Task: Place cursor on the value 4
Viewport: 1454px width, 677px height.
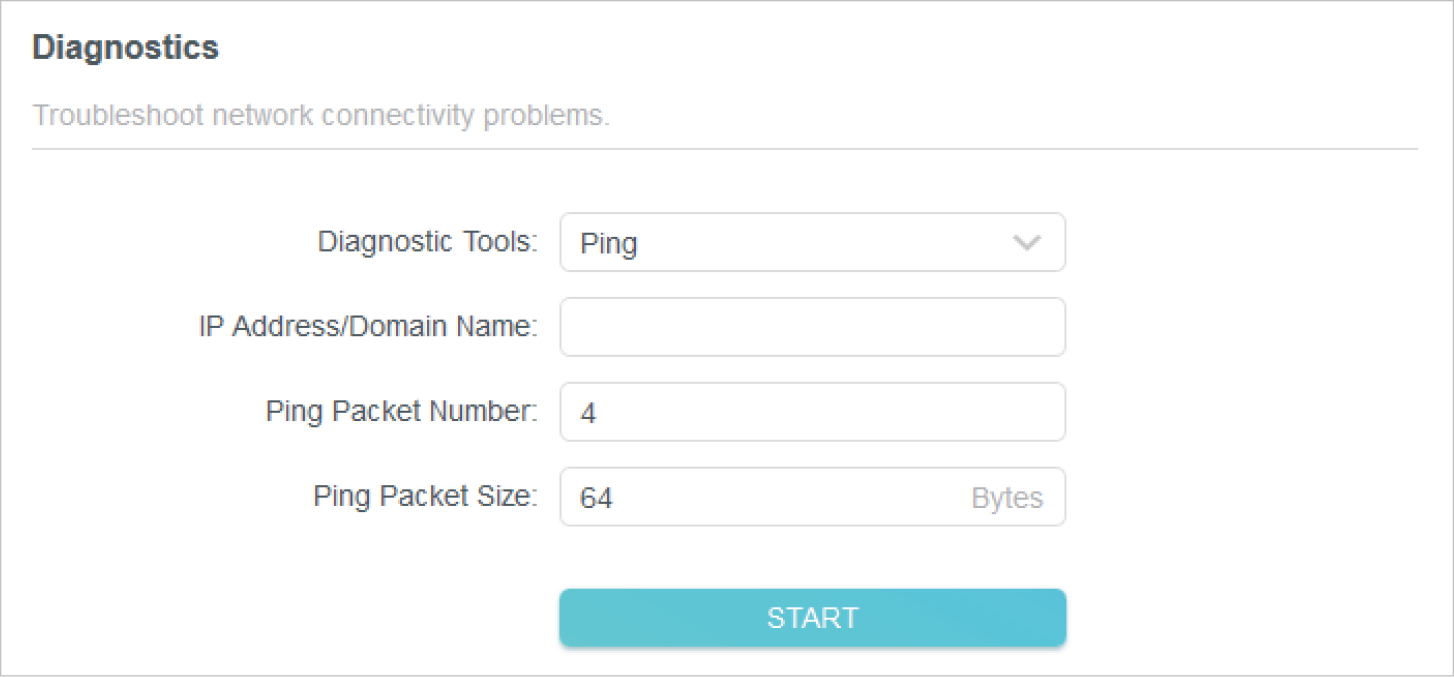Action: point(588,413)
